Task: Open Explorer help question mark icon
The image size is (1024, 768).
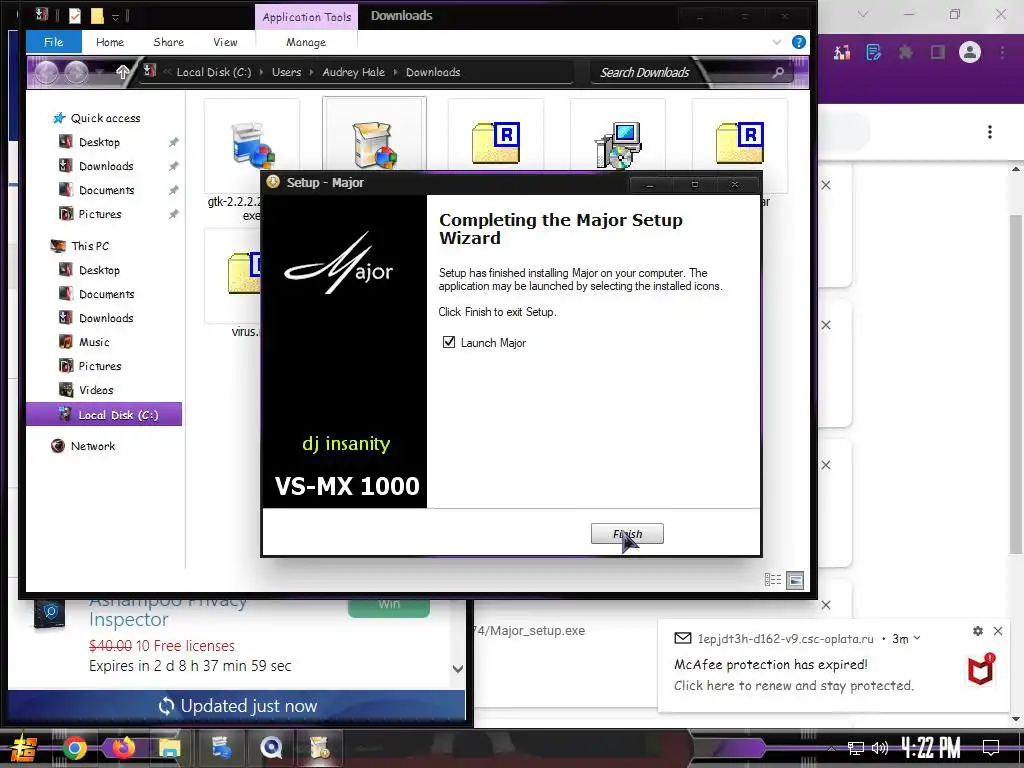Action: 798,42
